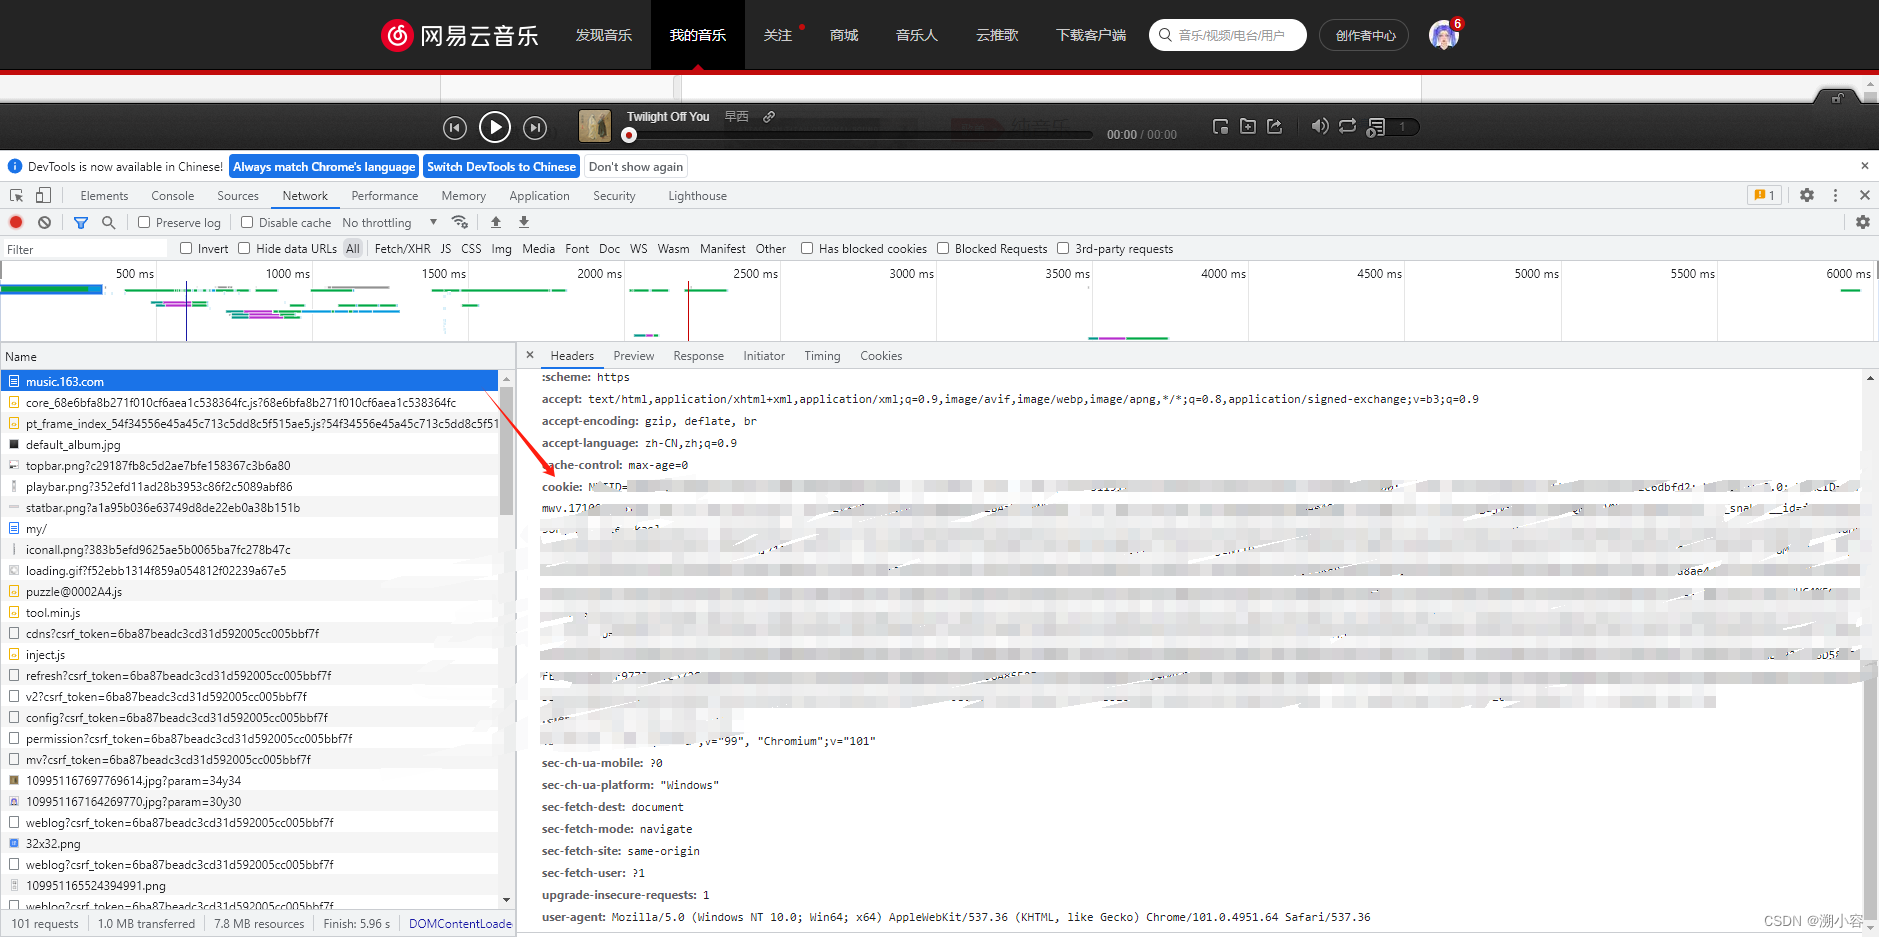Click Switch DevTools to Chinese

point(502,167)
